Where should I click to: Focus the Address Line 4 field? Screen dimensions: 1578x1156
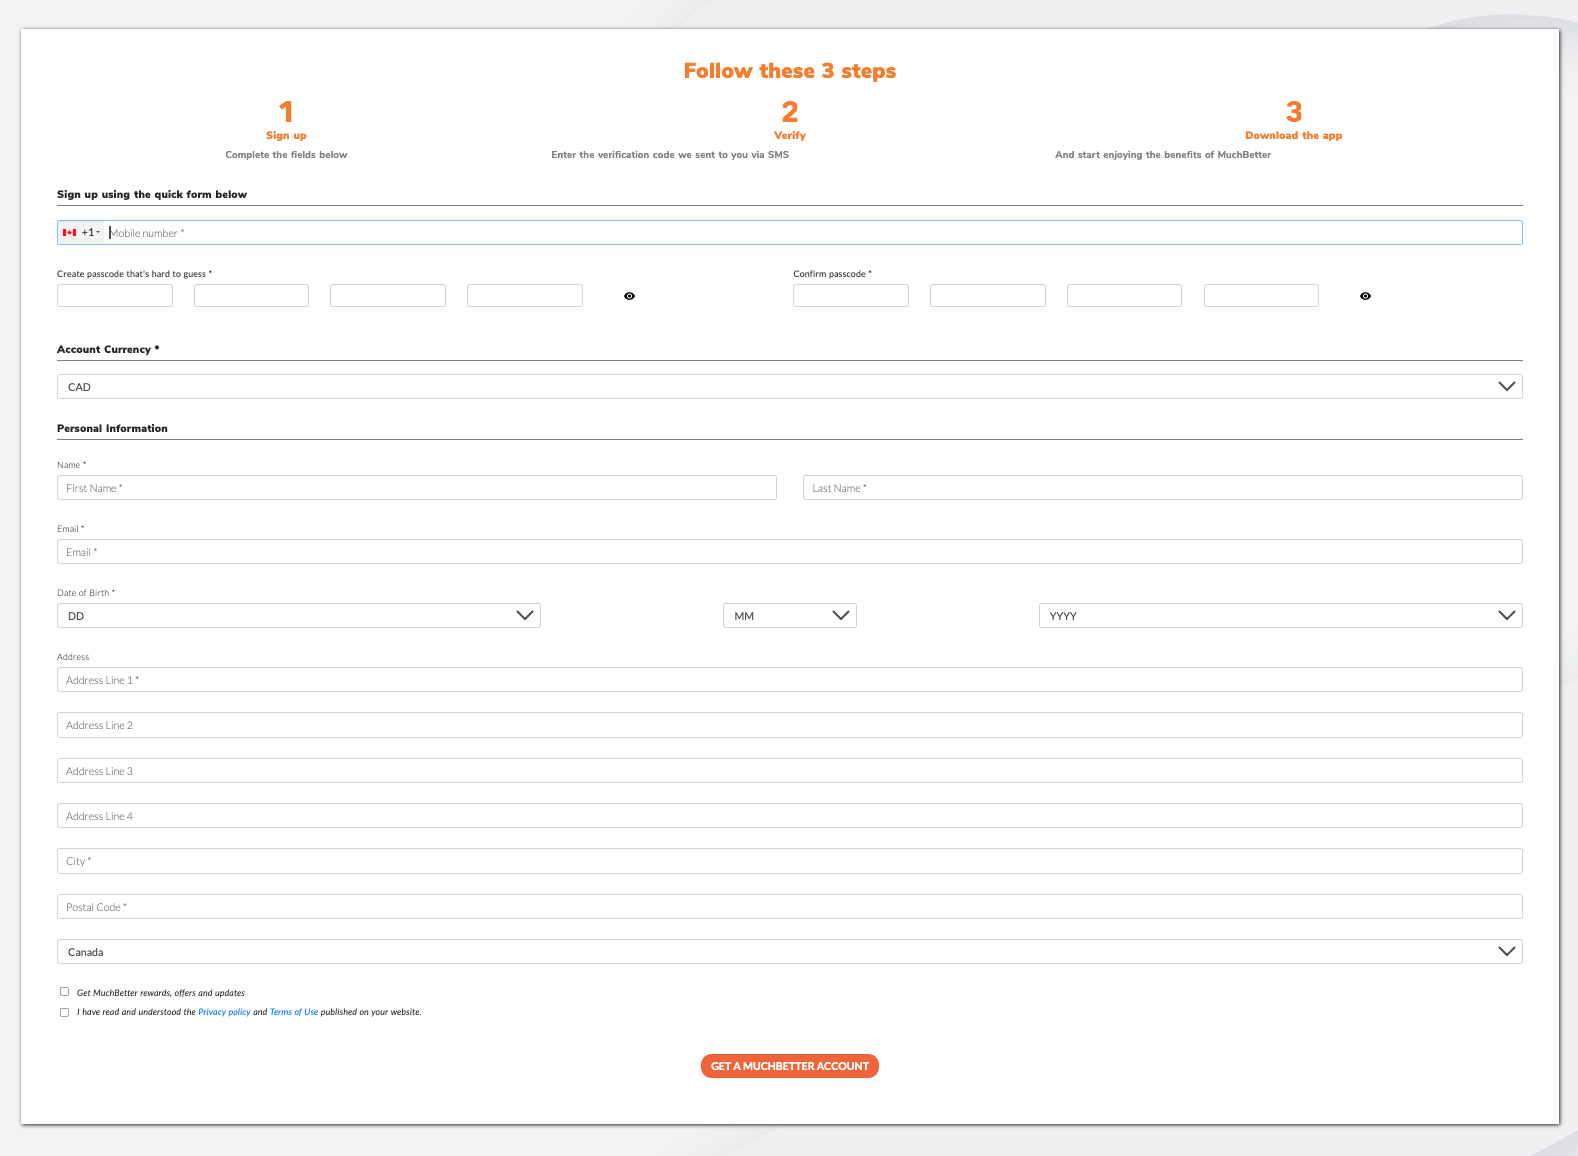[x=789, y=816]
